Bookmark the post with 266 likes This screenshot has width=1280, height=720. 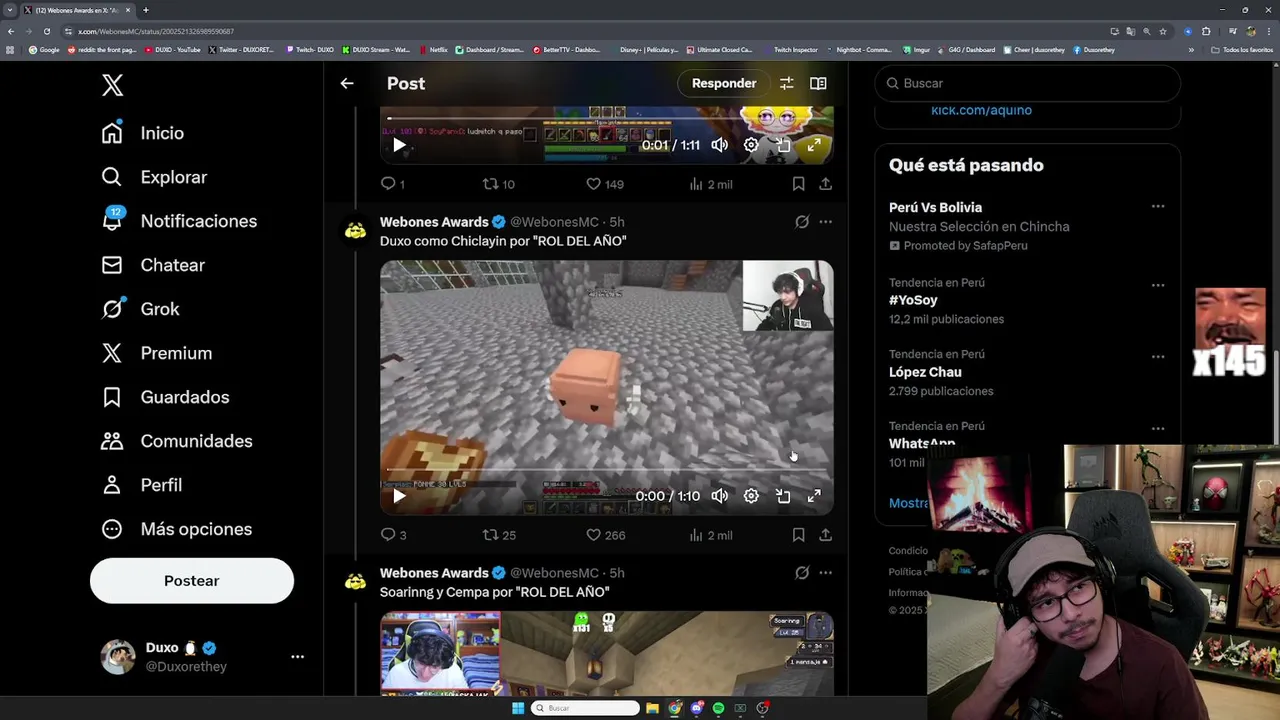[798, 535]
